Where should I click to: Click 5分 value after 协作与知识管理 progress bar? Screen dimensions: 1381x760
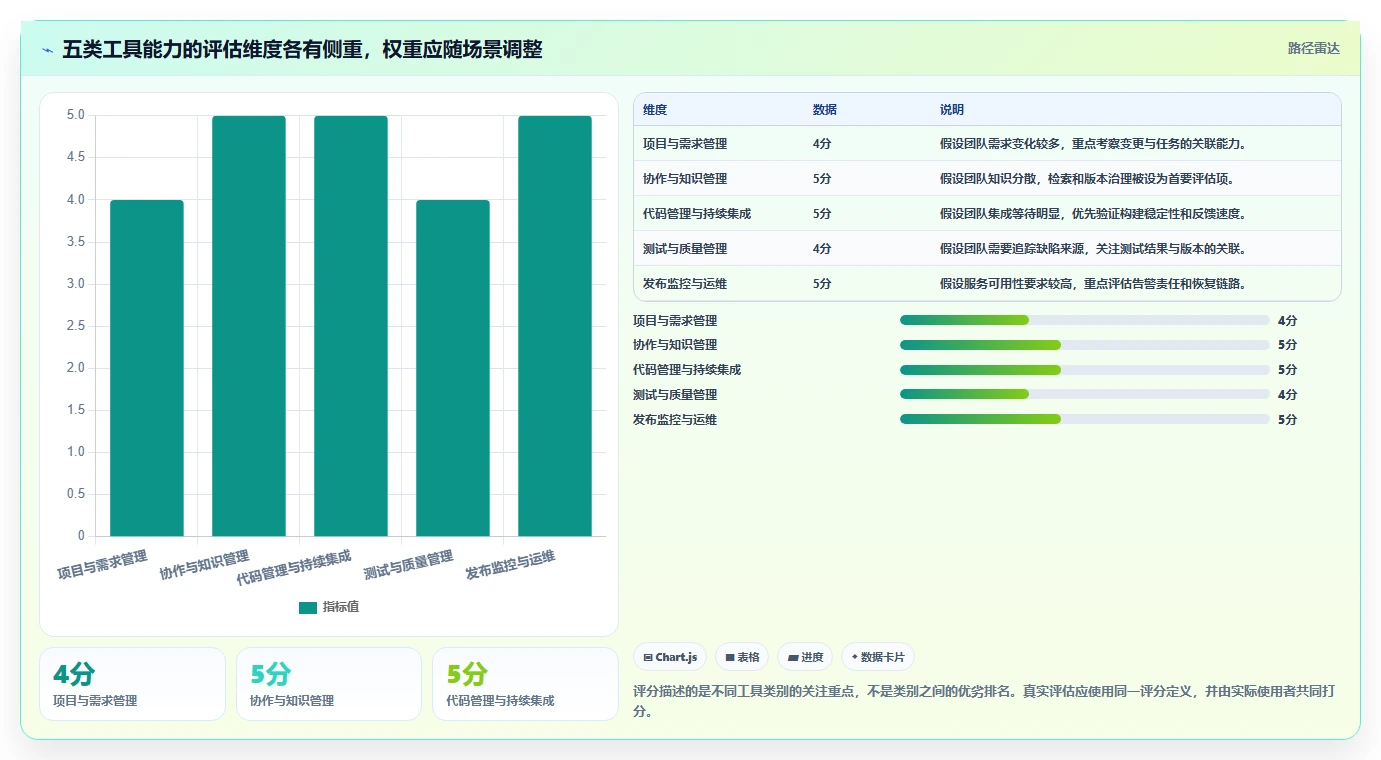1288,344
